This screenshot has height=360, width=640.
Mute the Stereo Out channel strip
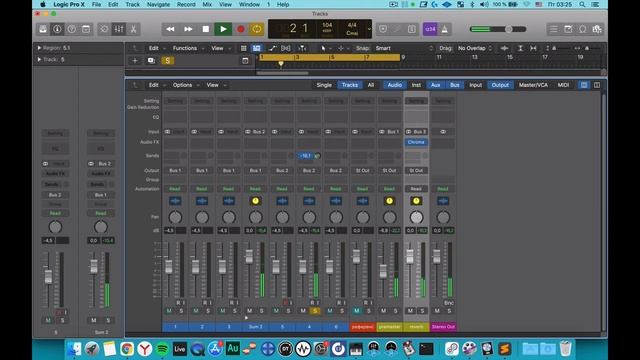click(x=437, y=311)
